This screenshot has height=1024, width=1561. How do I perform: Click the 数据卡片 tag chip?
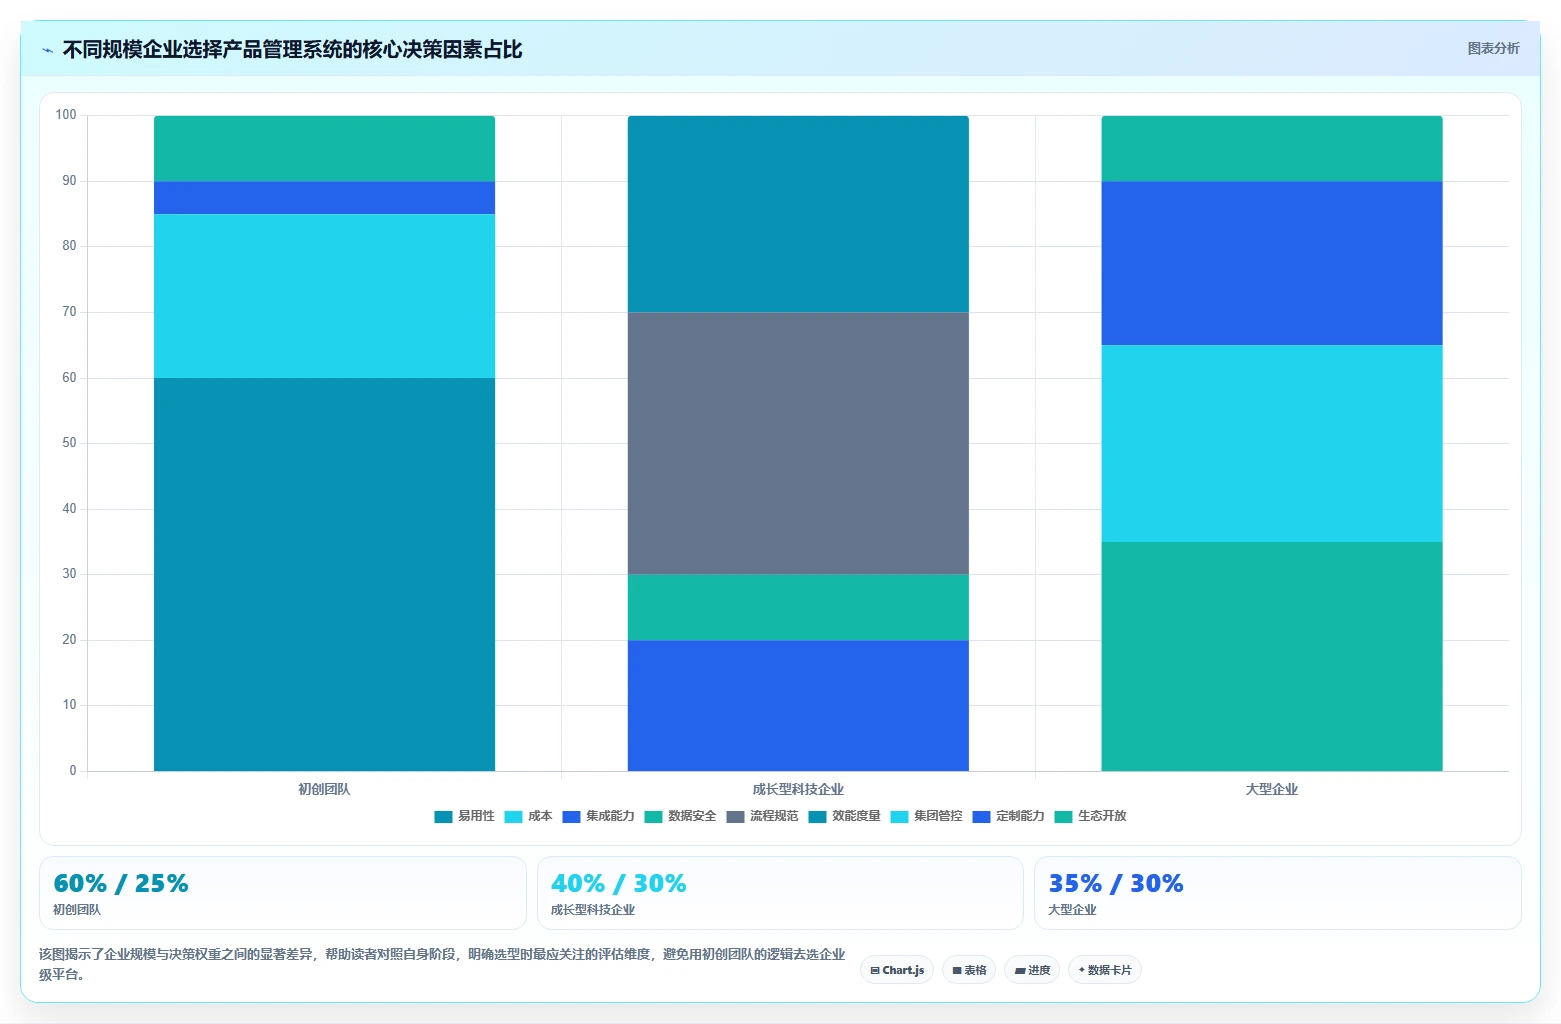(1105, 970)
